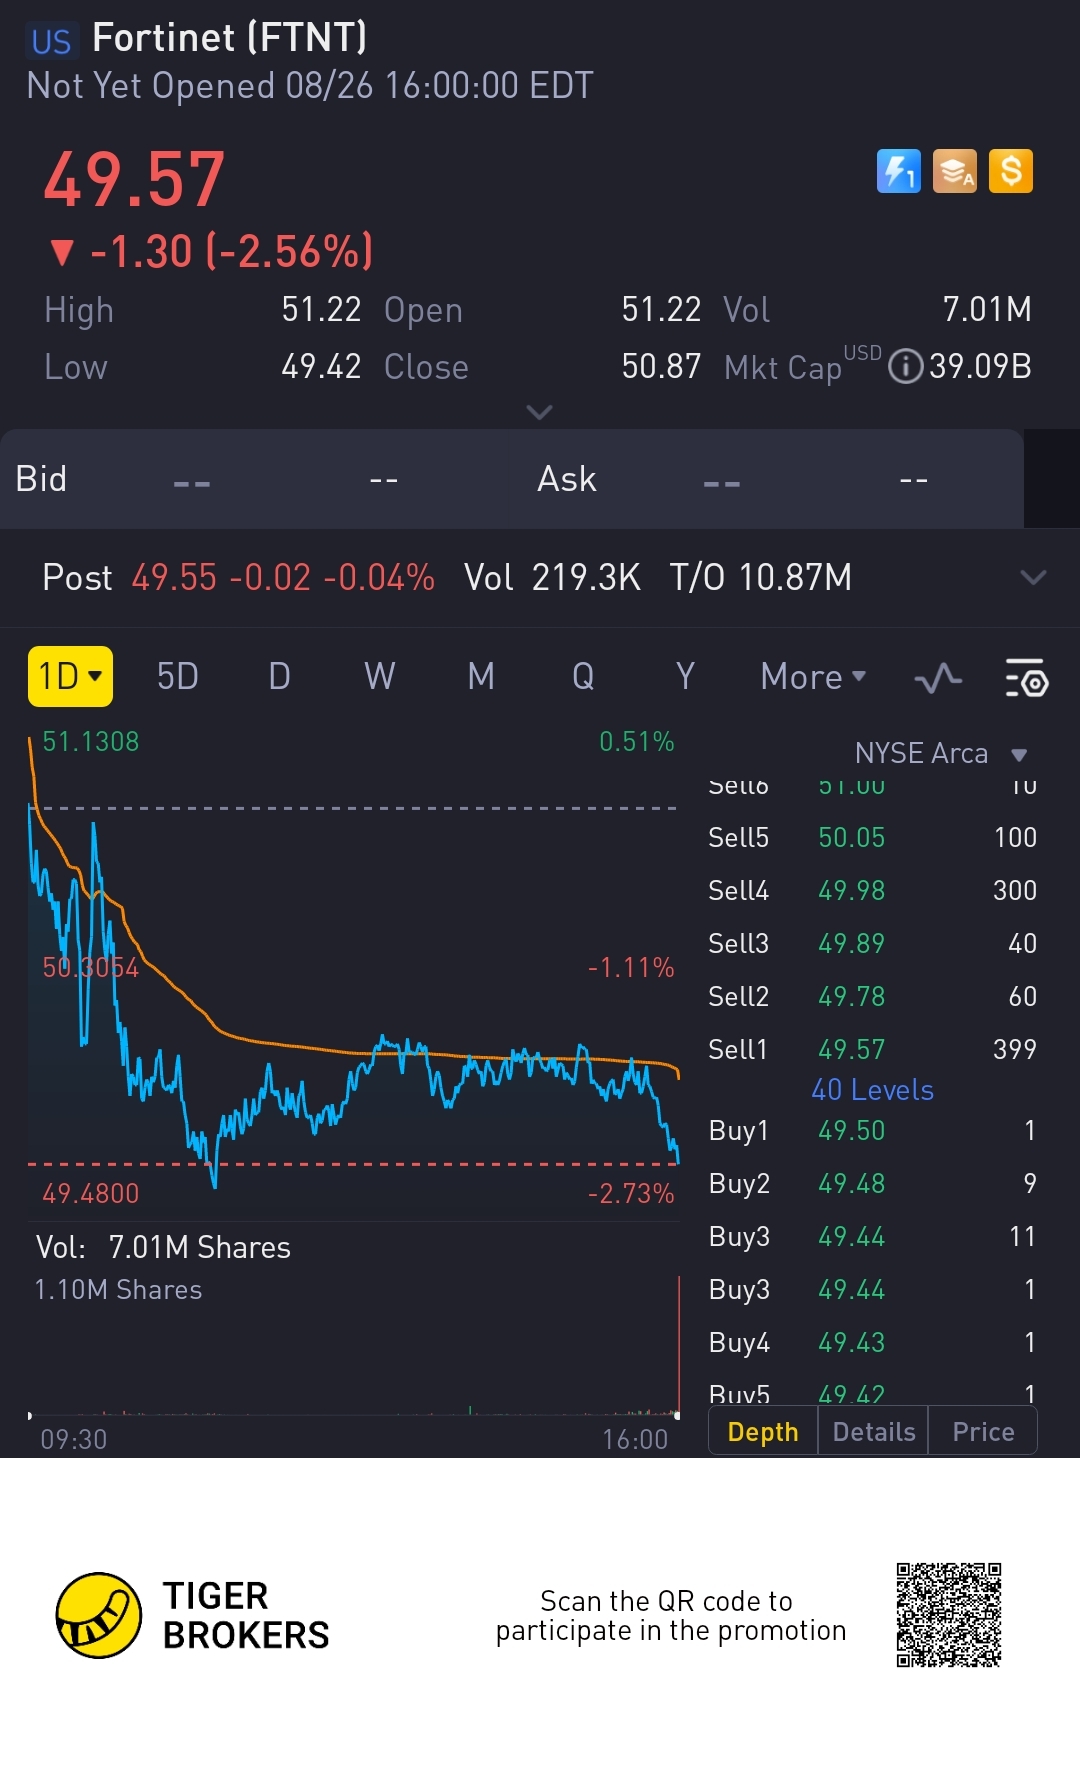Tap the 16:00 time axis label
This screenshot has width=1080, height=1774.
[635, 1439]
